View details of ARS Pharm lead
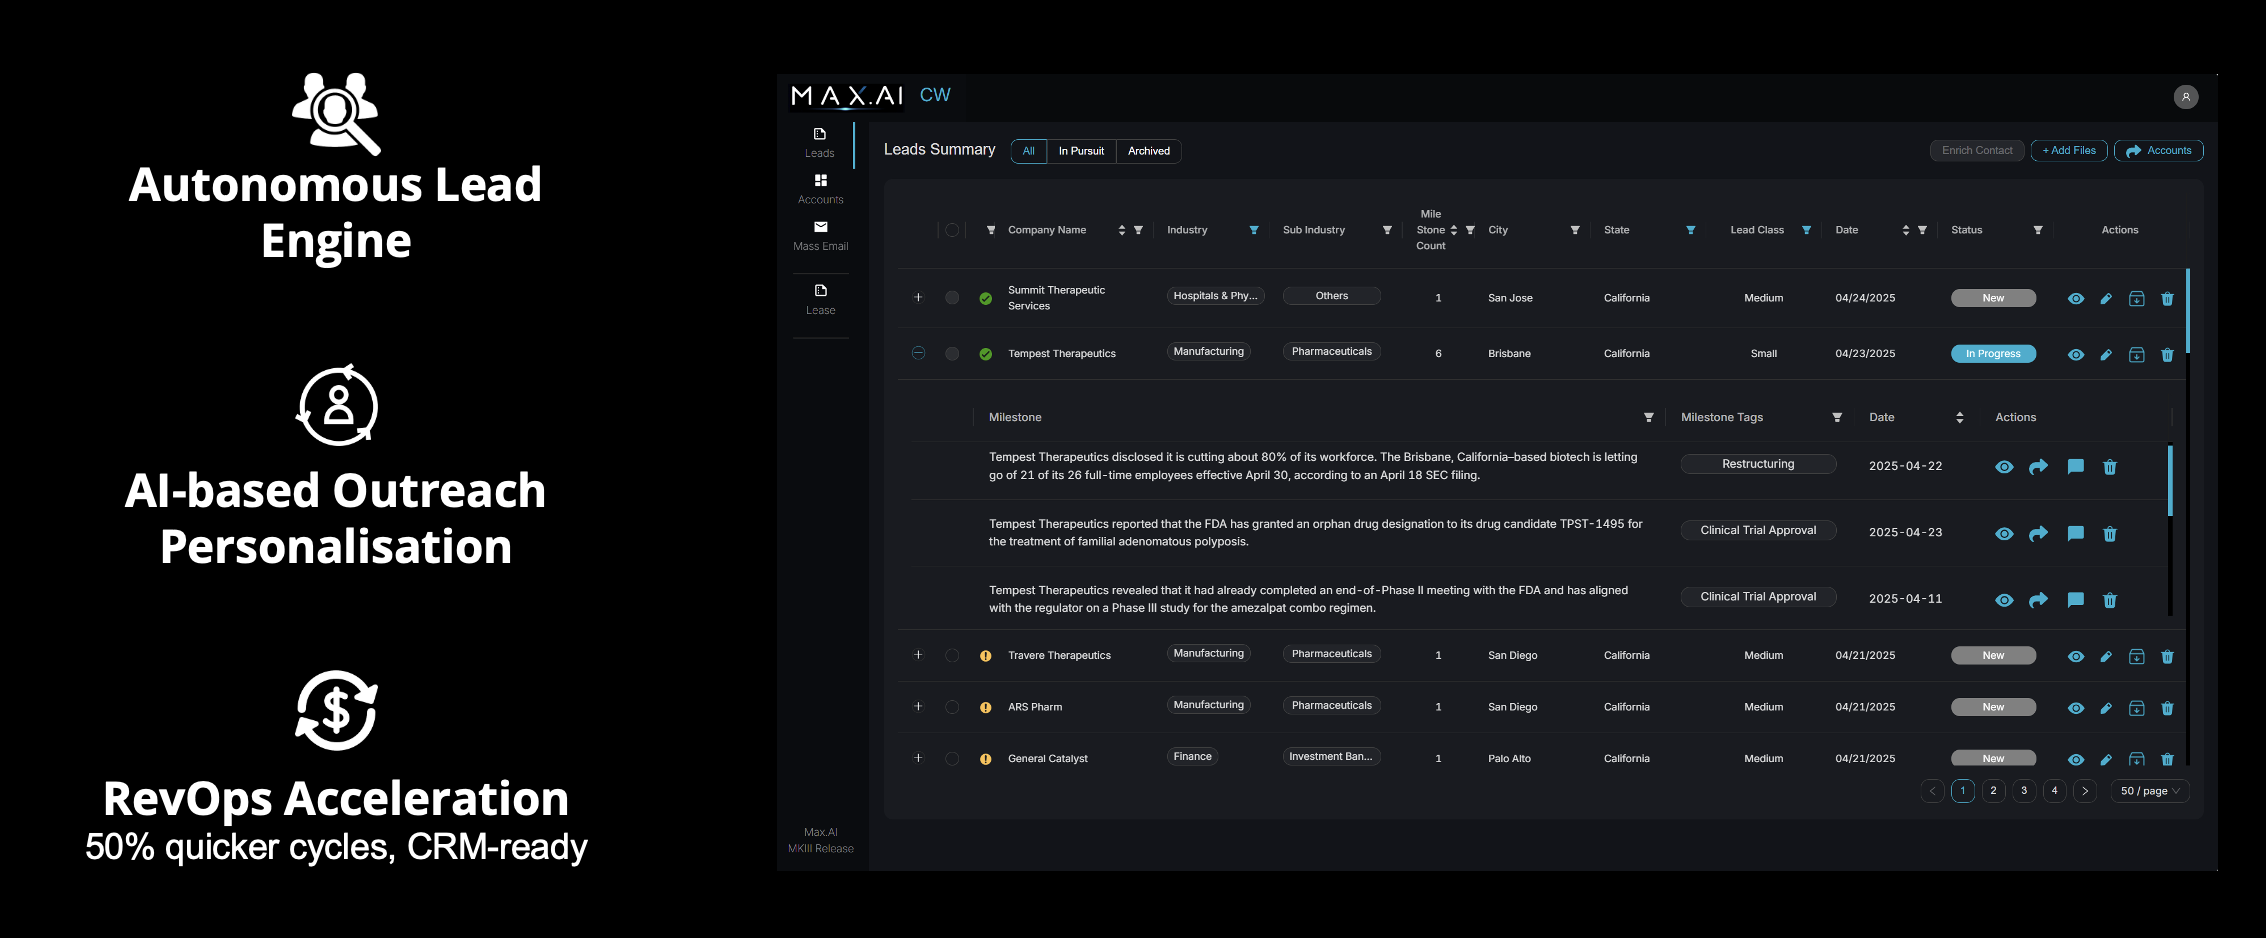The image size is (2266, 938). 2076,708
